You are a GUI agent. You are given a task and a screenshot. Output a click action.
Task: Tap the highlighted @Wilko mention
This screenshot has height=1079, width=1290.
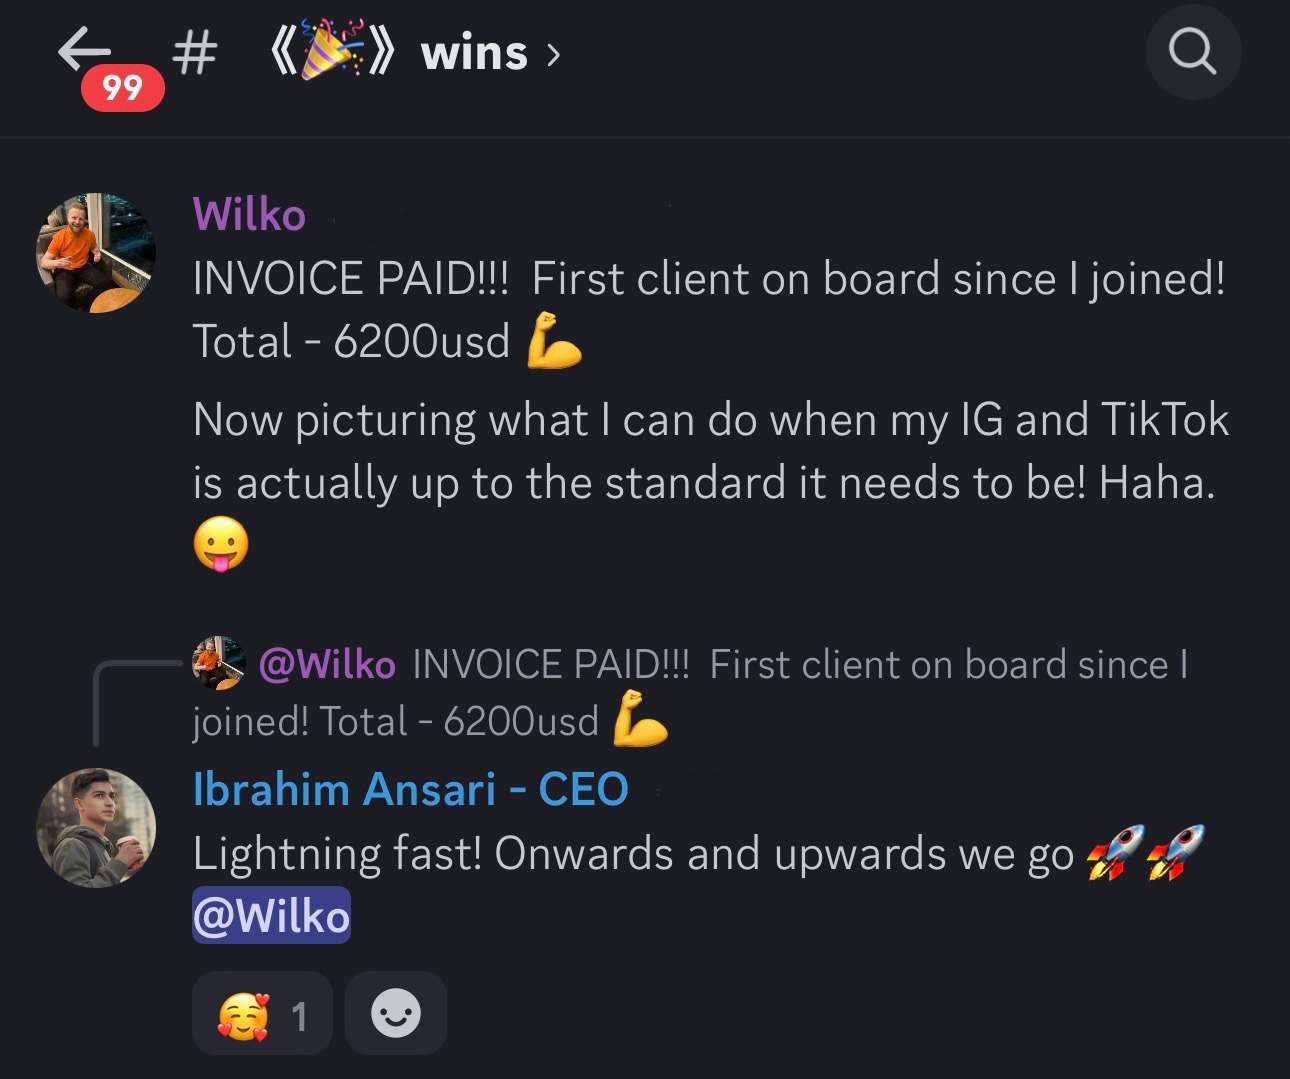(271, 915)
